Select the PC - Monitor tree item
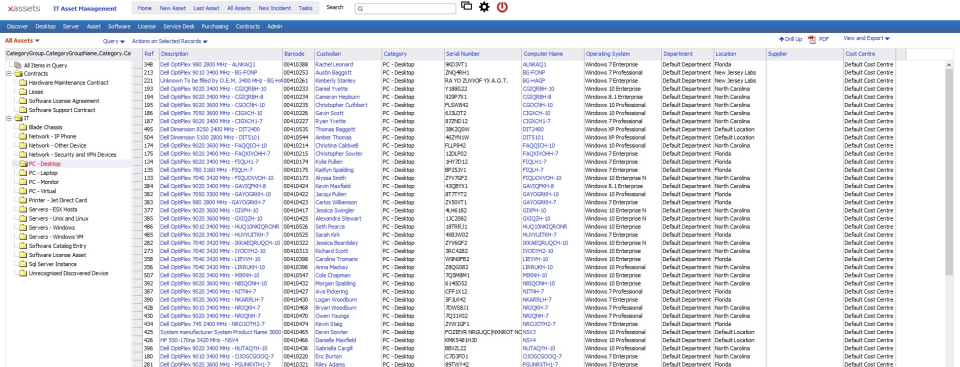The image size is (960, 367). [43, 182]
